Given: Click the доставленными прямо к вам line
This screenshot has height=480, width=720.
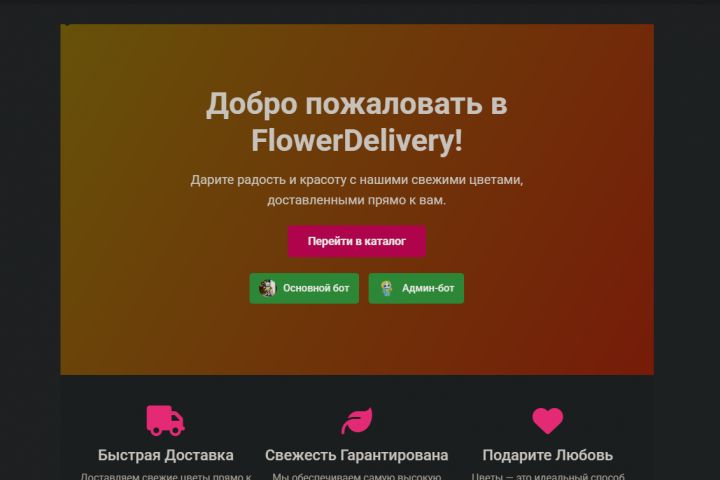Looking at the screenshot, I should (357, 200).
